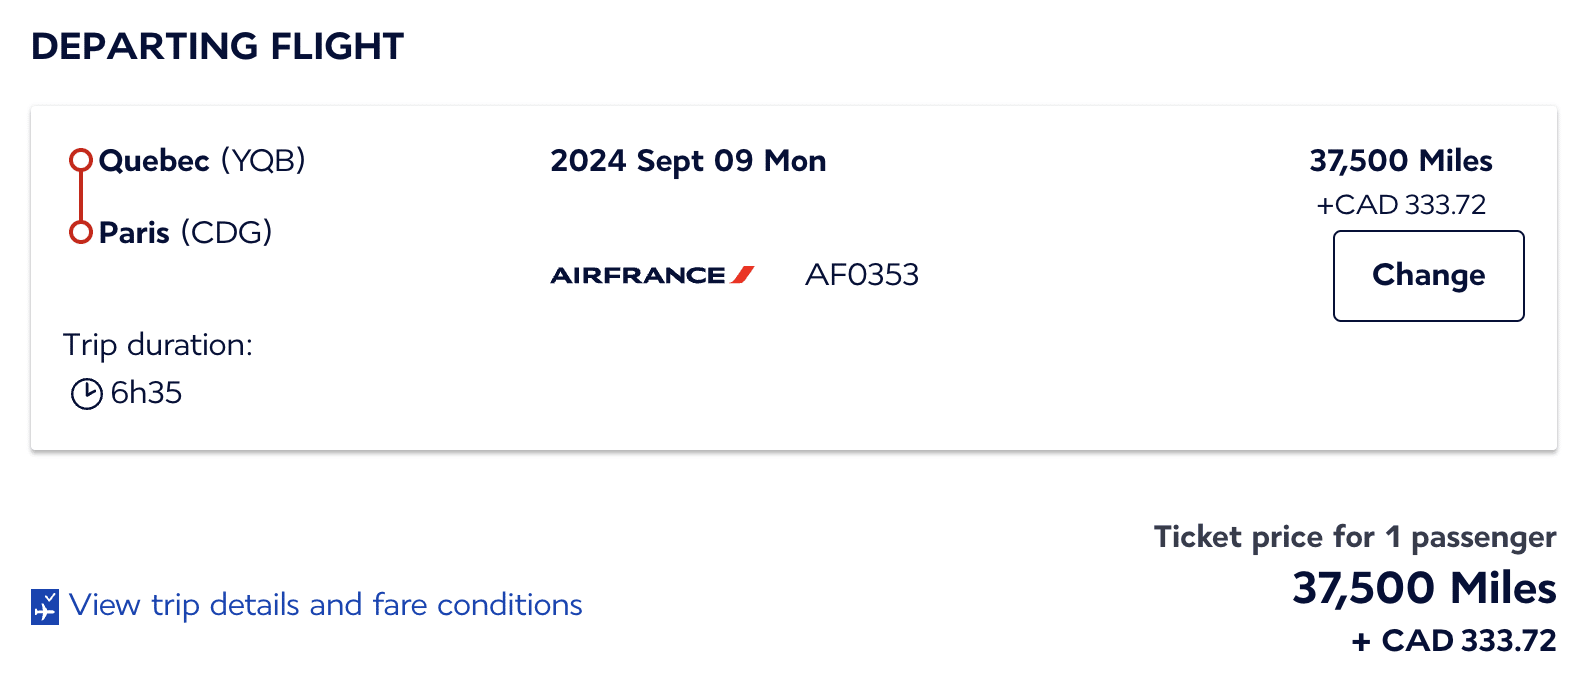Click the Trip duration label
The image size is (1588, 688).
[158, 345]
